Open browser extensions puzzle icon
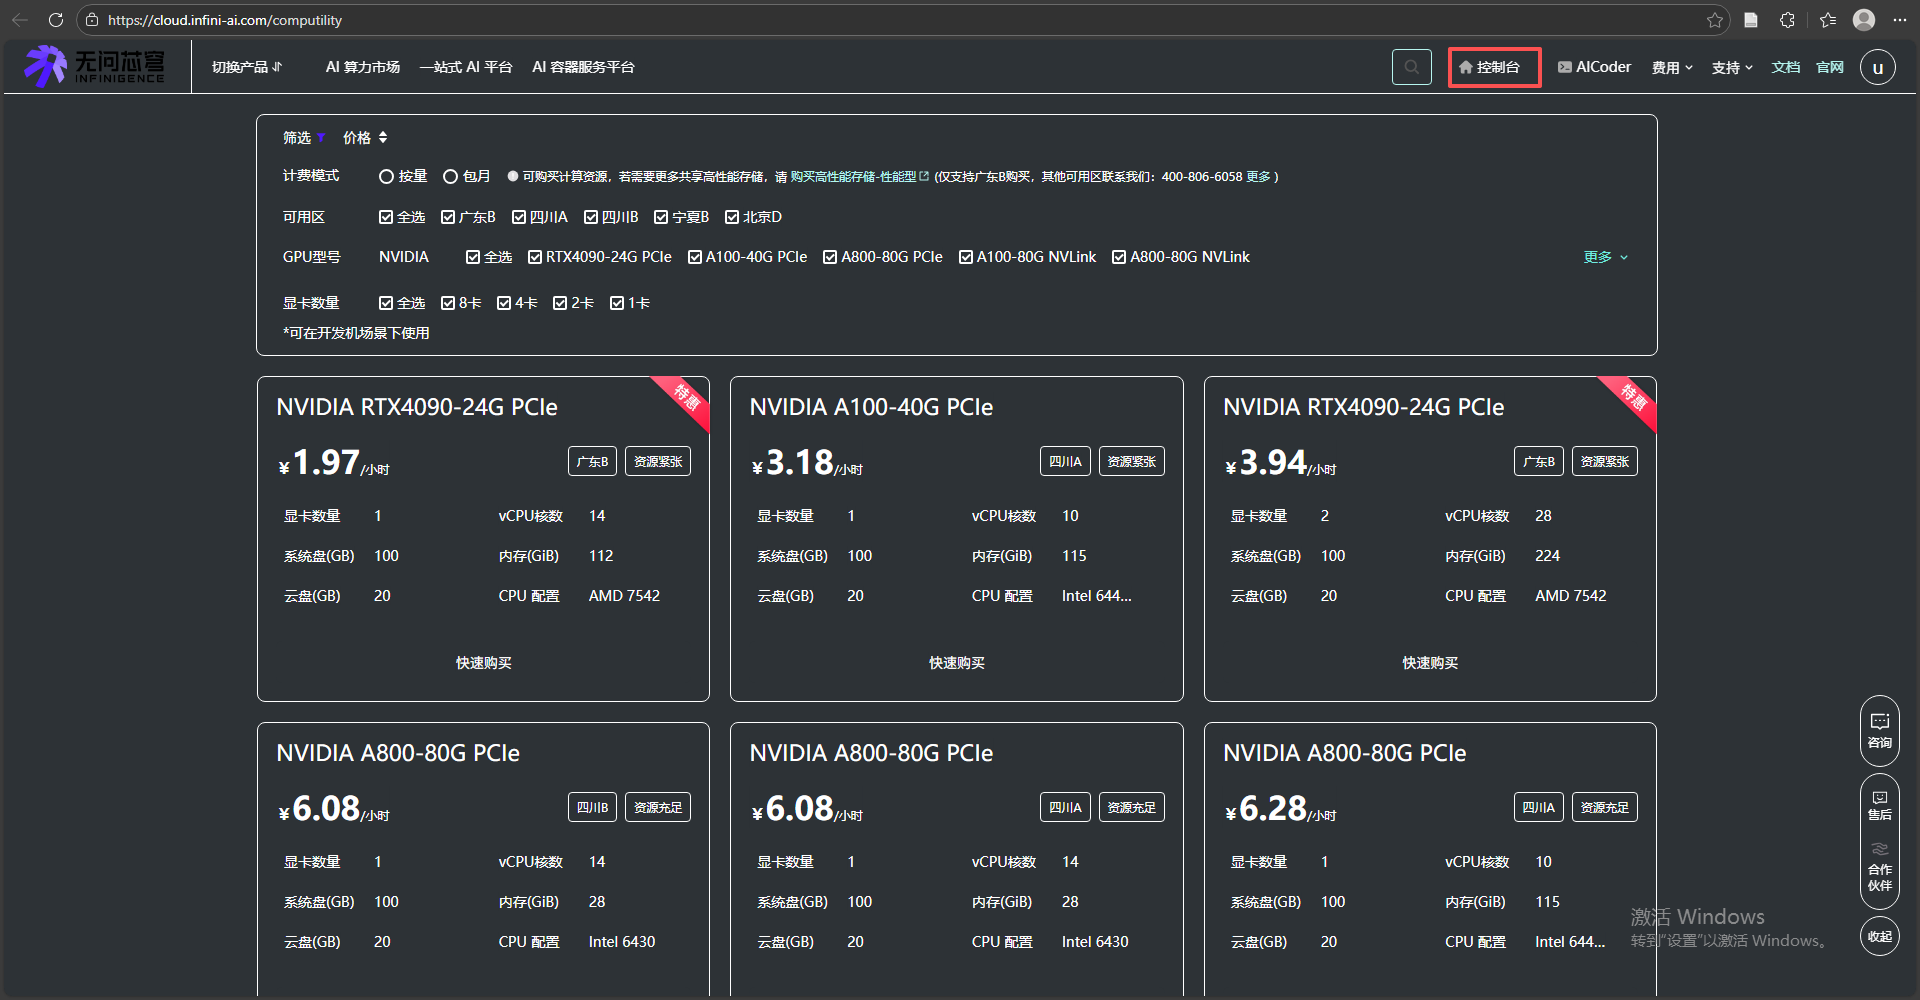 (x=1787, y=20)
